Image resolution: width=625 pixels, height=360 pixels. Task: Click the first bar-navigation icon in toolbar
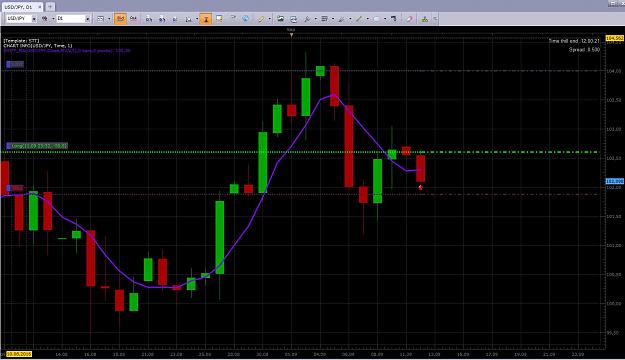(149, 19)
